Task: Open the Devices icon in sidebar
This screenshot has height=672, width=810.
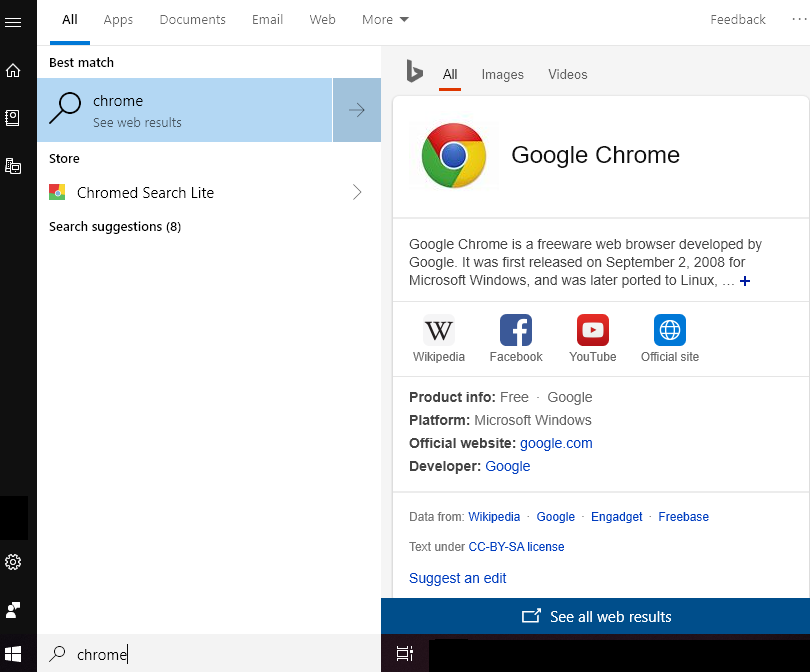Action: pos(13,166)
